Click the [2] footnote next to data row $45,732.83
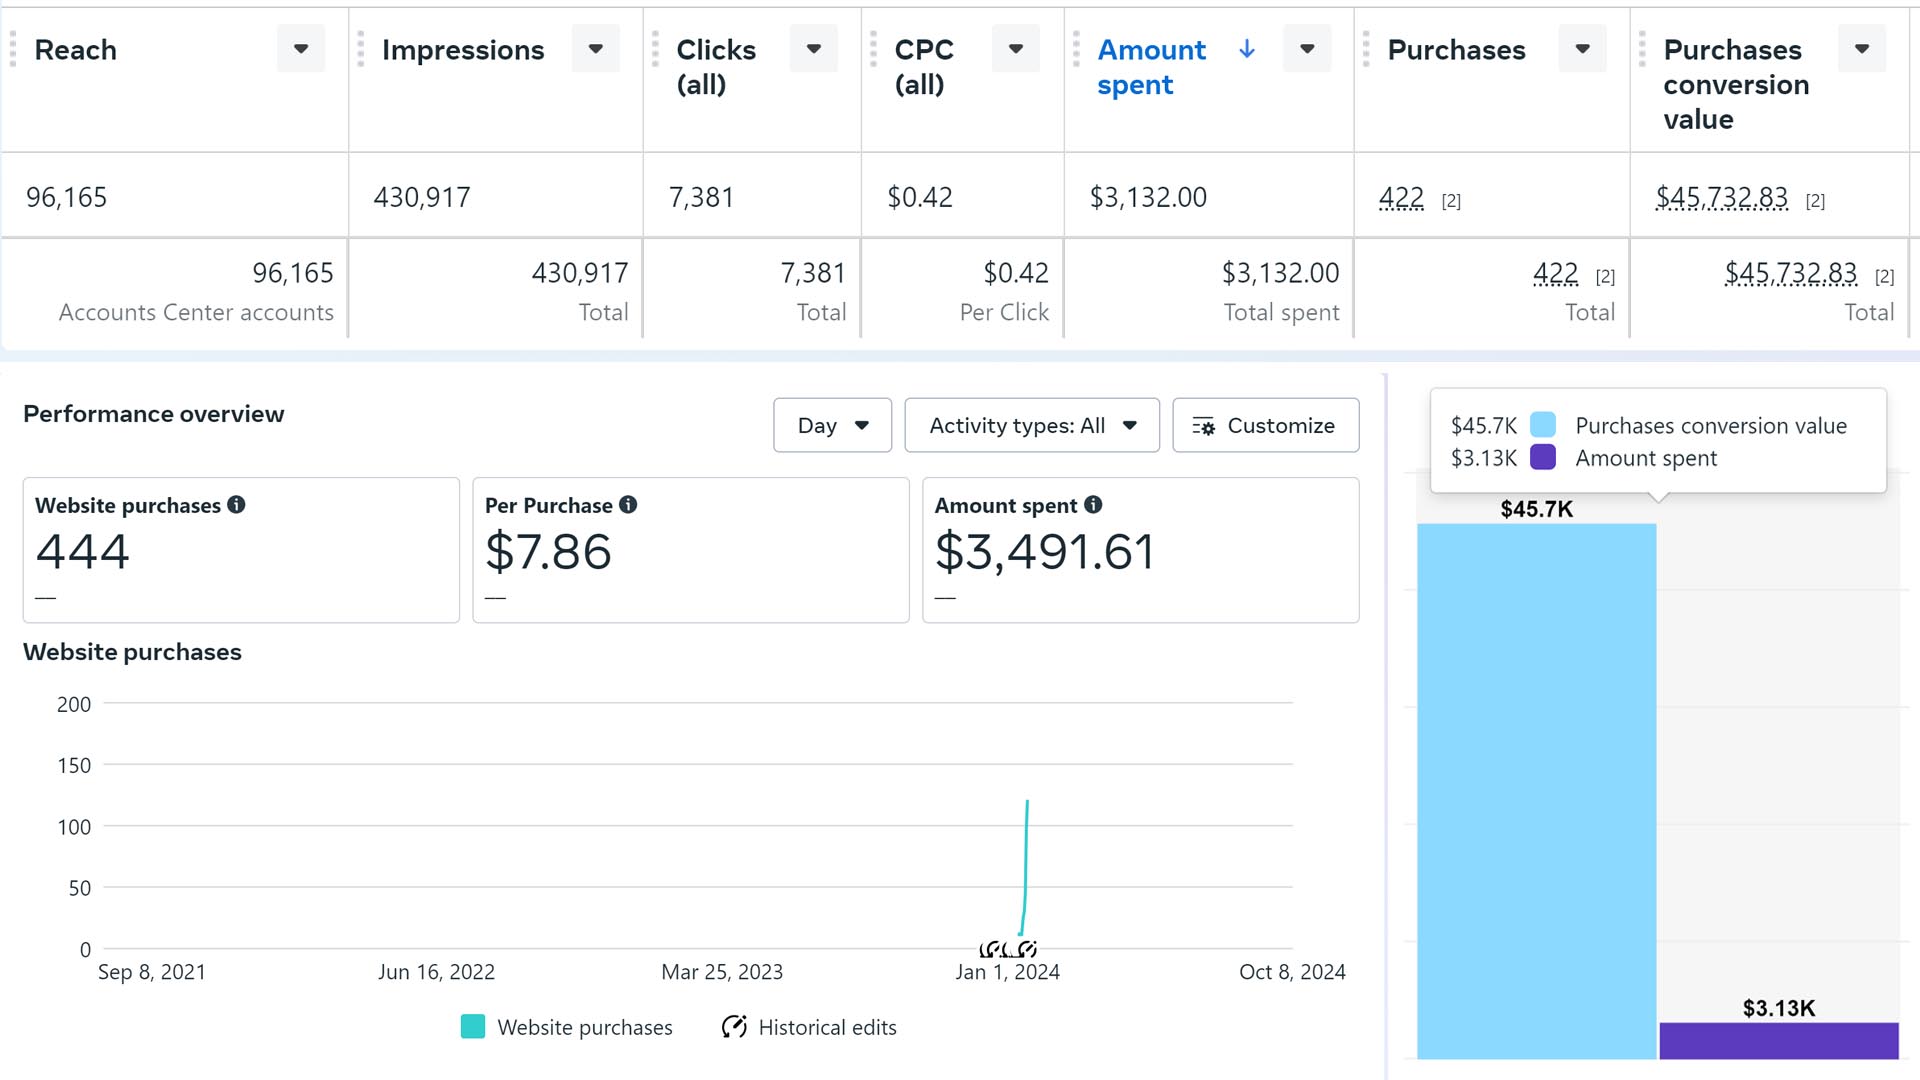Image resolution: width=1920 pixels, height=1080 pixels. 1815,201
